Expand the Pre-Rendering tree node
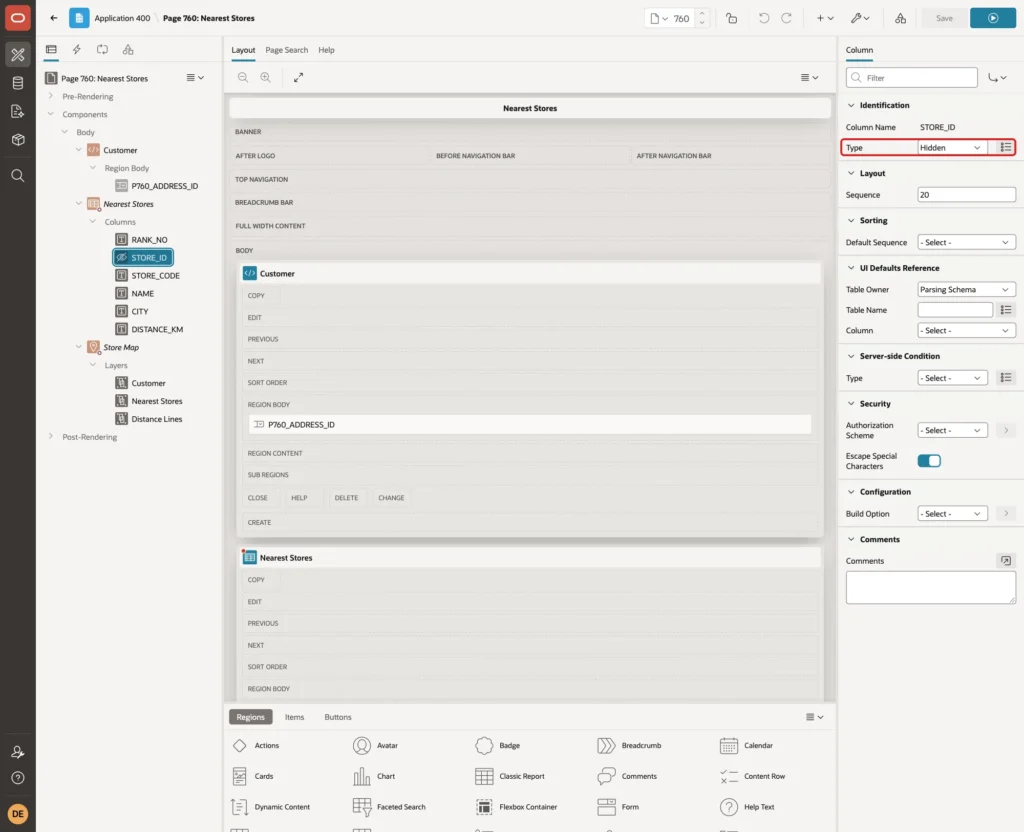The width and height of the screenshot is (1024, 832). pos(50,96)
